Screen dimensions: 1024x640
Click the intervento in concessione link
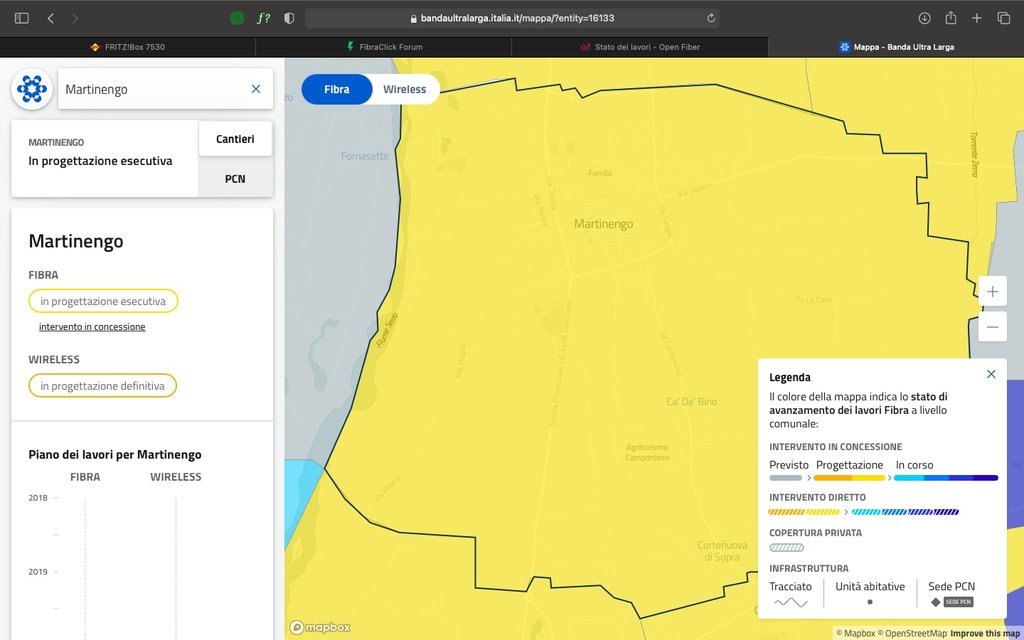(x=92, y=327)
